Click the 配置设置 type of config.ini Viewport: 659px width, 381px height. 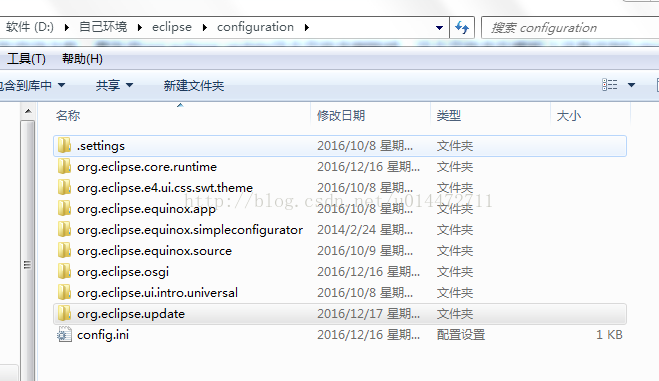point(461,335)
